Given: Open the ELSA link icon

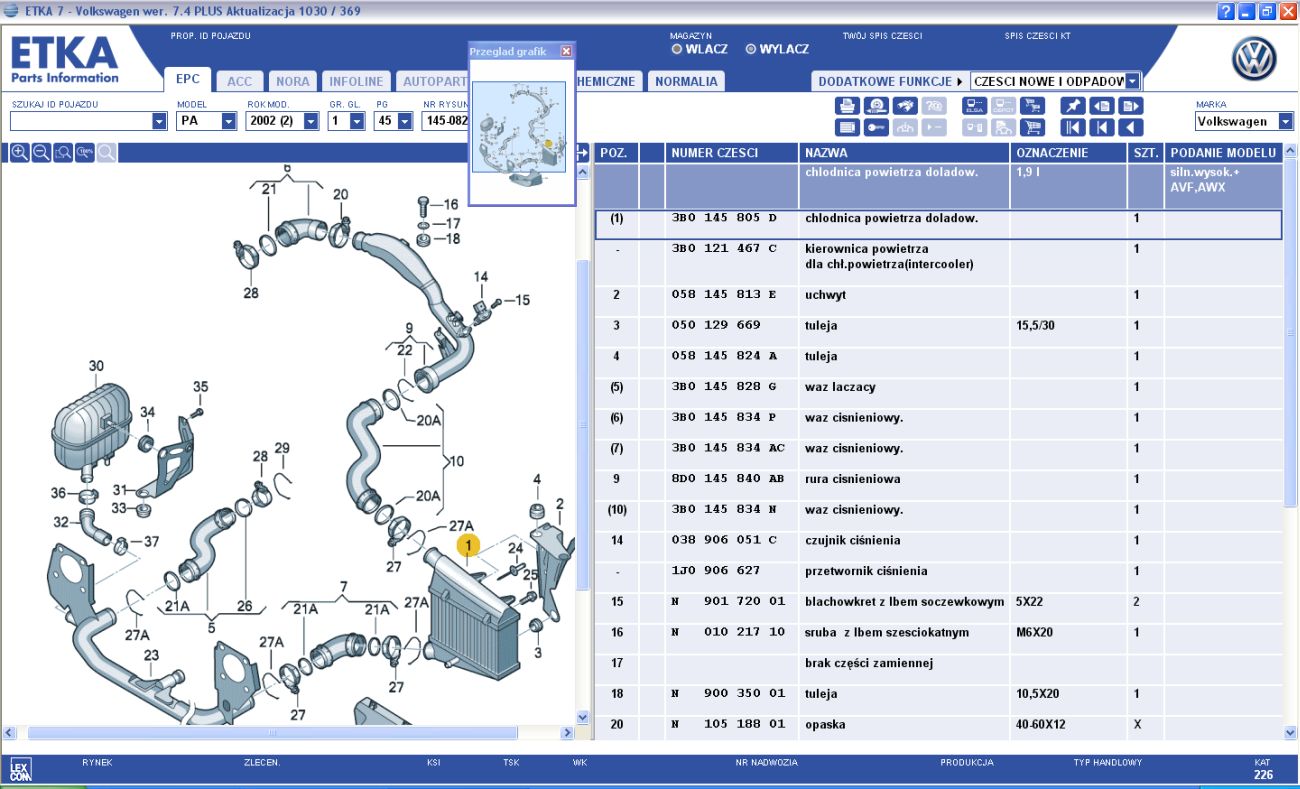Looking at the screenshot, I should (974, 106).
